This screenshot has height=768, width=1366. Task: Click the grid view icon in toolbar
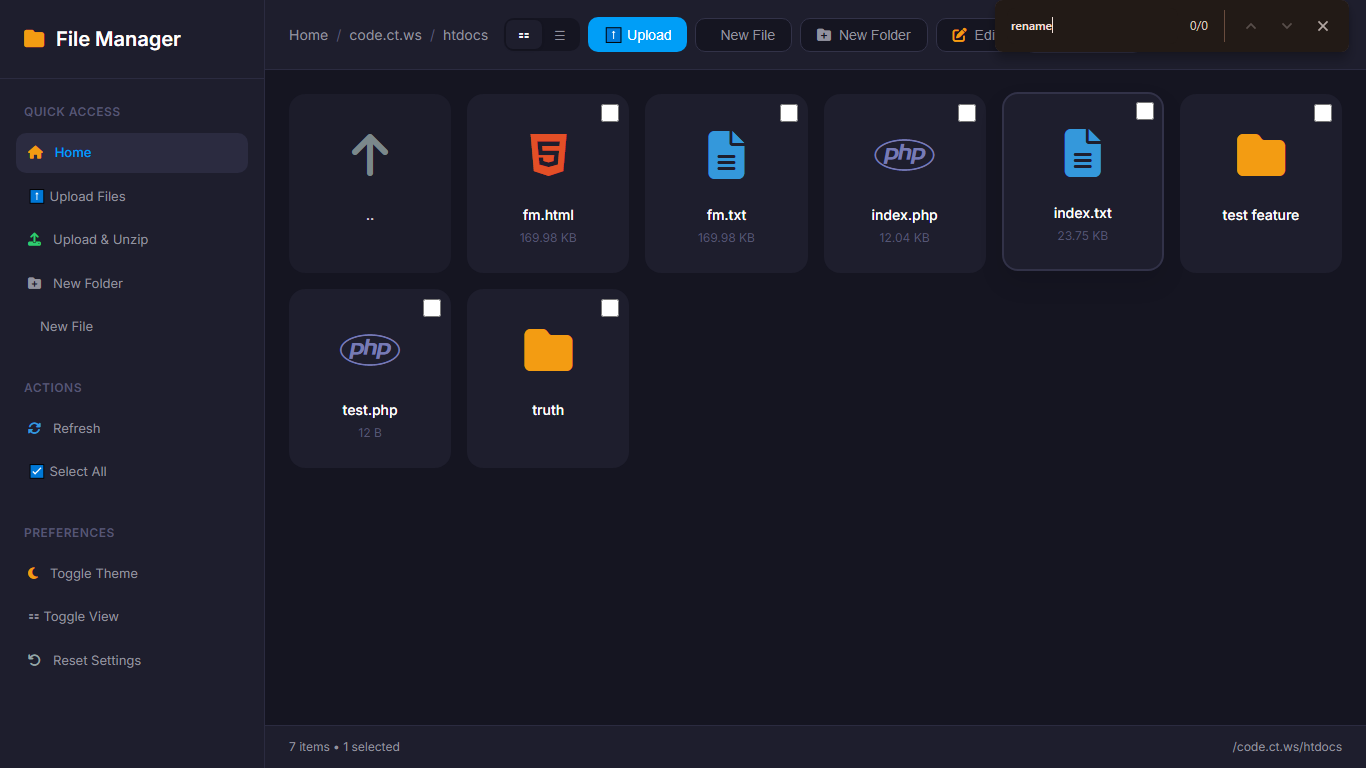(524, 35)
